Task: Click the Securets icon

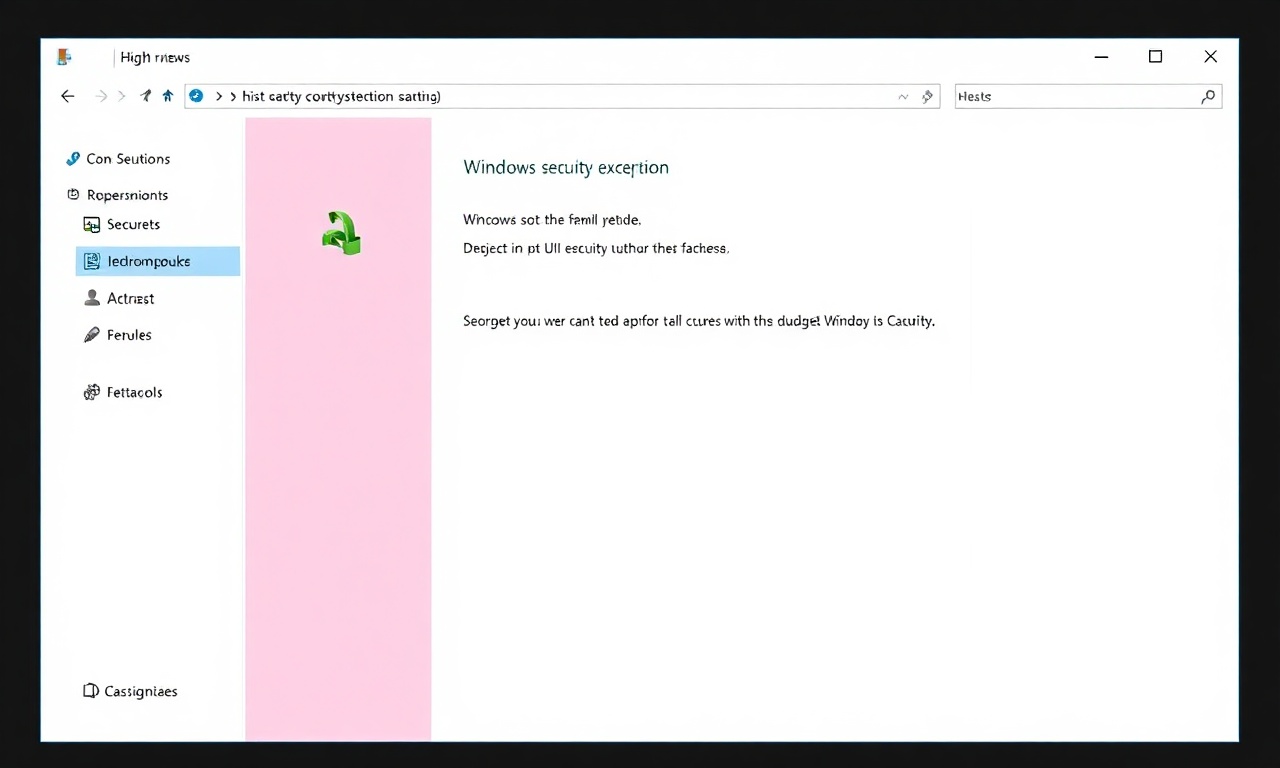Action: pos(92,225)
